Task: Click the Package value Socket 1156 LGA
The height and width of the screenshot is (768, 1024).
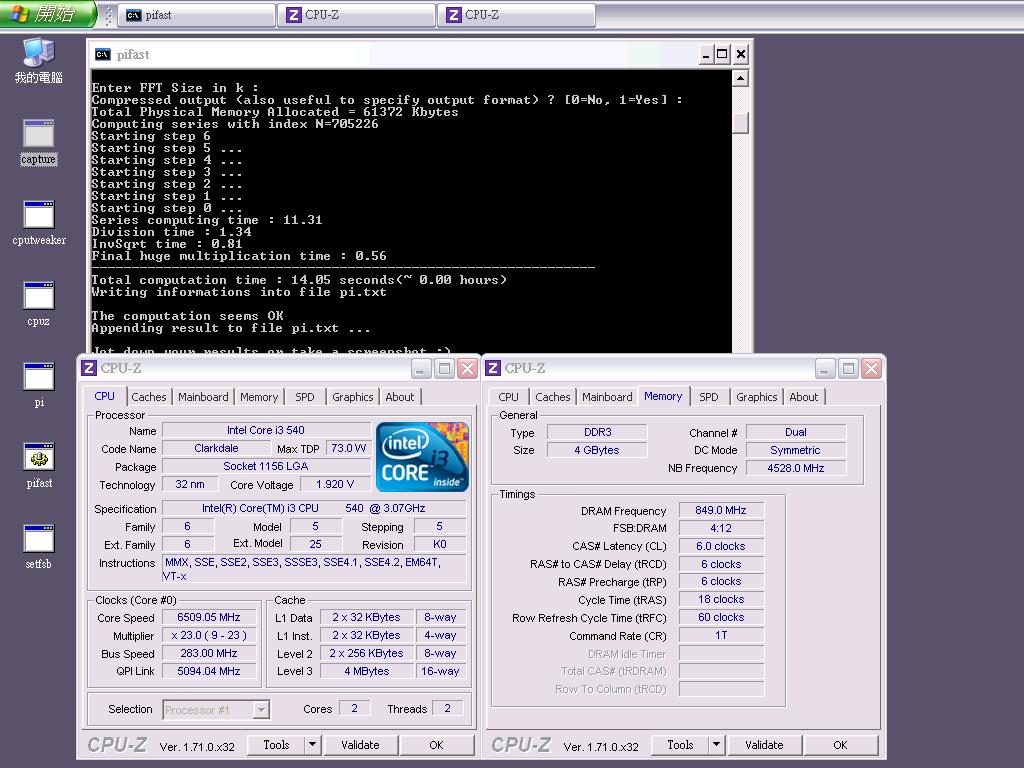Action: click(266, 466)
